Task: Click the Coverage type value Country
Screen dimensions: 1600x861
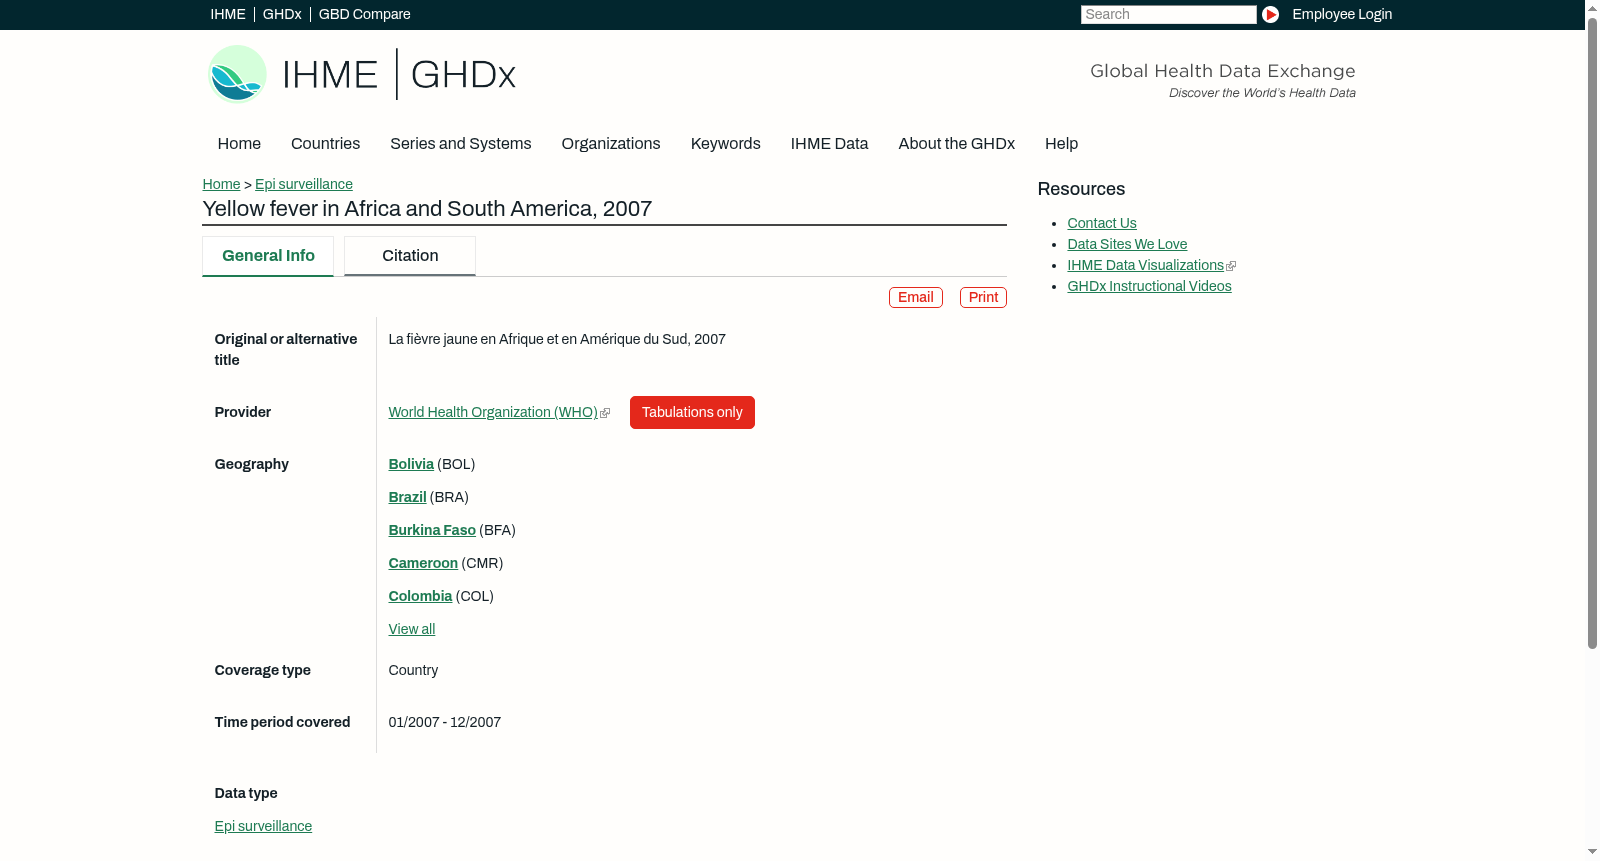Action: 413,671
